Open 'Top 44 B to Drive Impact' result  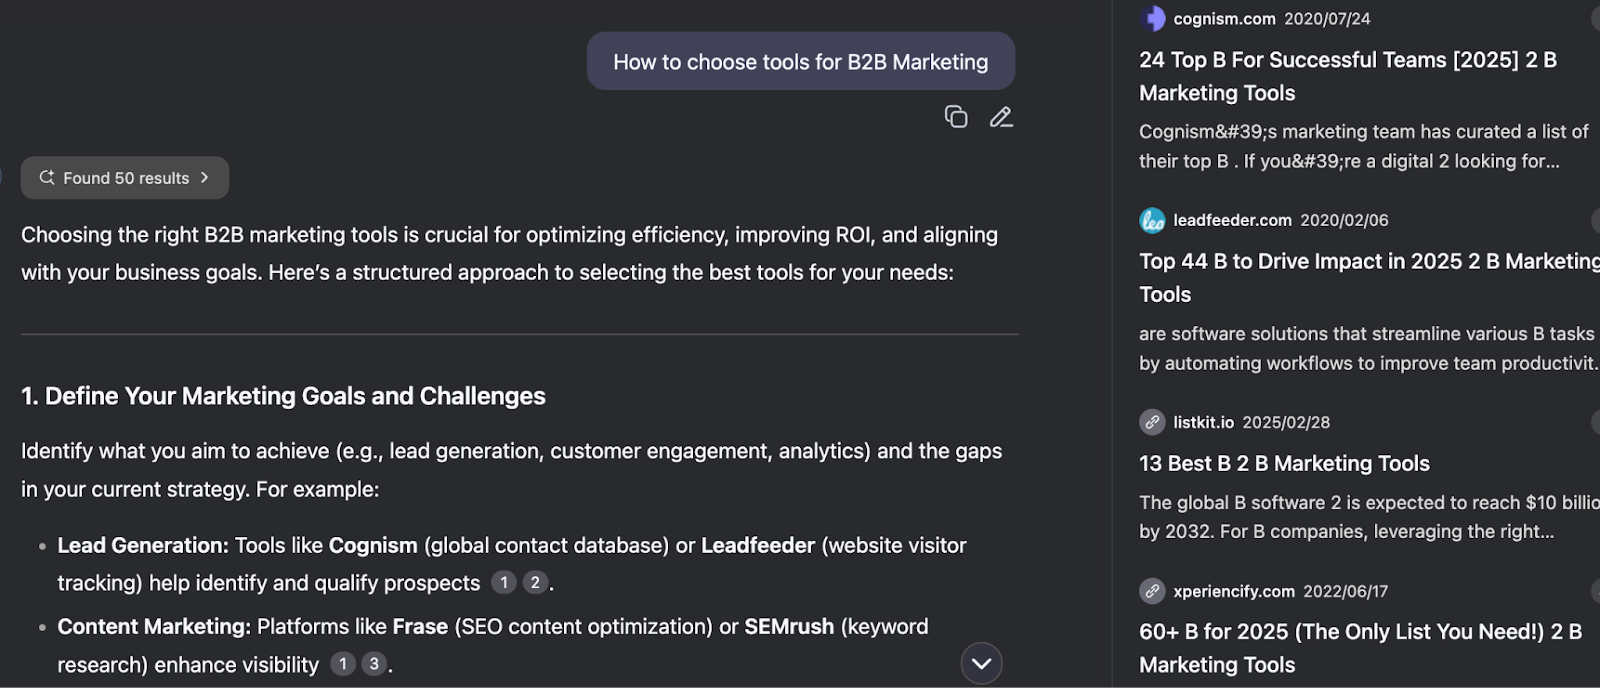pyautogui.click(x=1369, y=278)
